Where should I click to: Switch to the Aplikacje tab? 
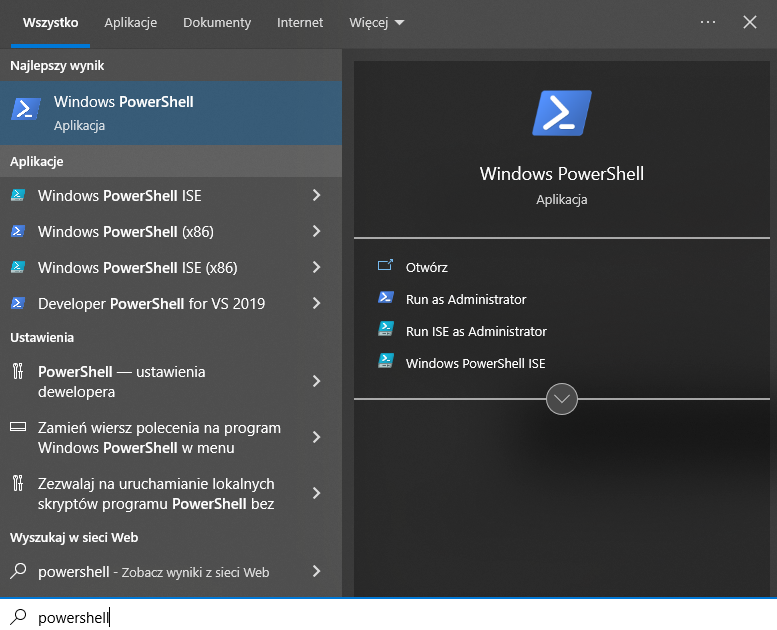coord(130,22)
